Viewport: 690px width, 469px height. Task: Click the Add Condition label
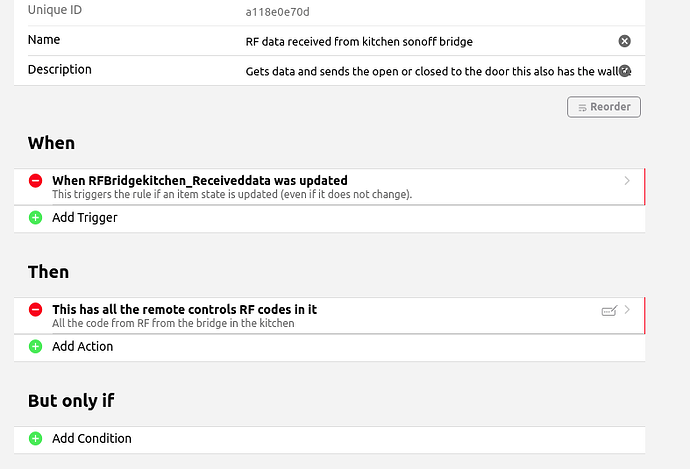(x=92, y=438)
